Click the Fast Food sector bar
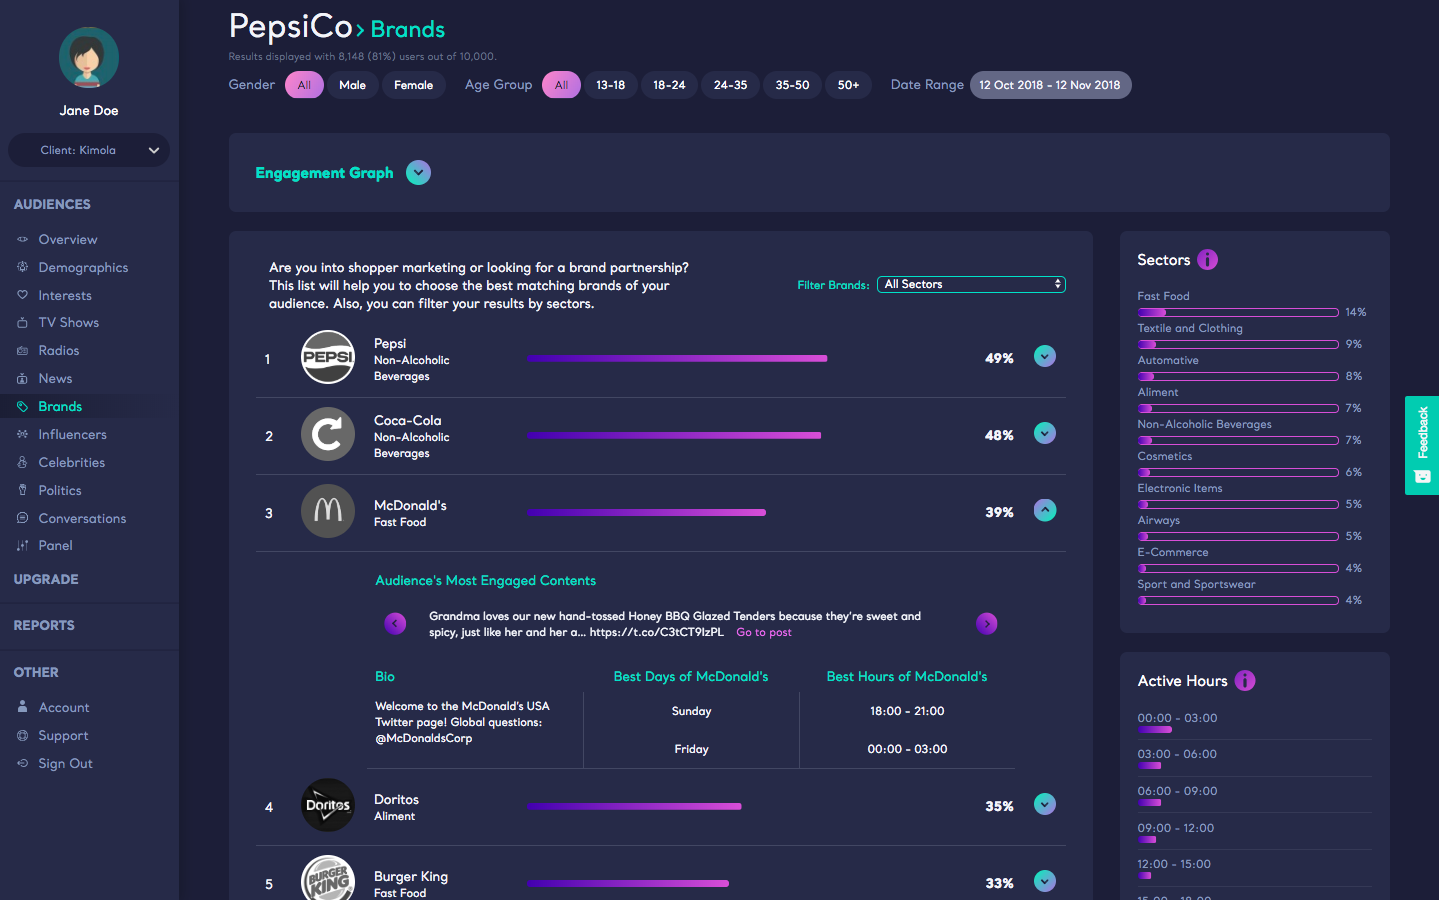 click(x=1238, y=312)
